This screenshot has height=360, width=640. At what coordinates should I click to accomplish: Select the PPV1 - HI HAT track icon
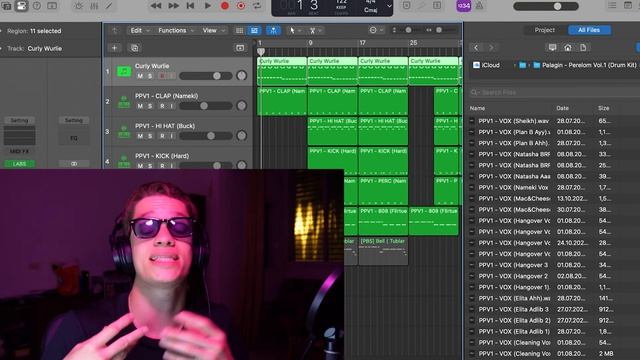pyautogui.click(x=124, y=132)
